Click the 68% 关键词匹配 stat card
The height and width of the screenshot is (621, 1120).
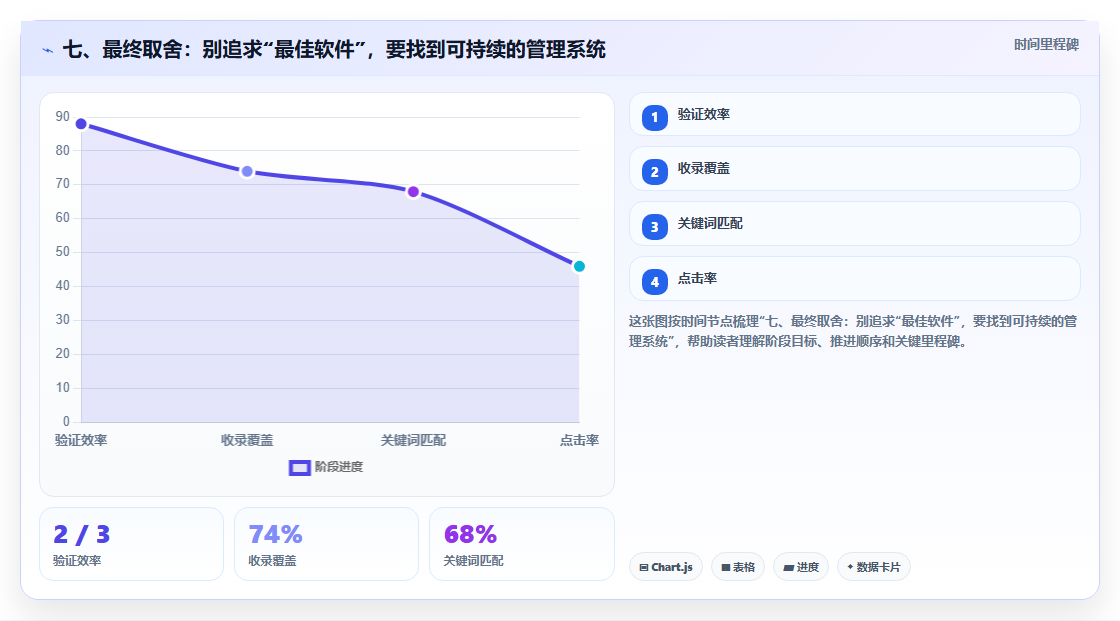(x=521, y=544)
